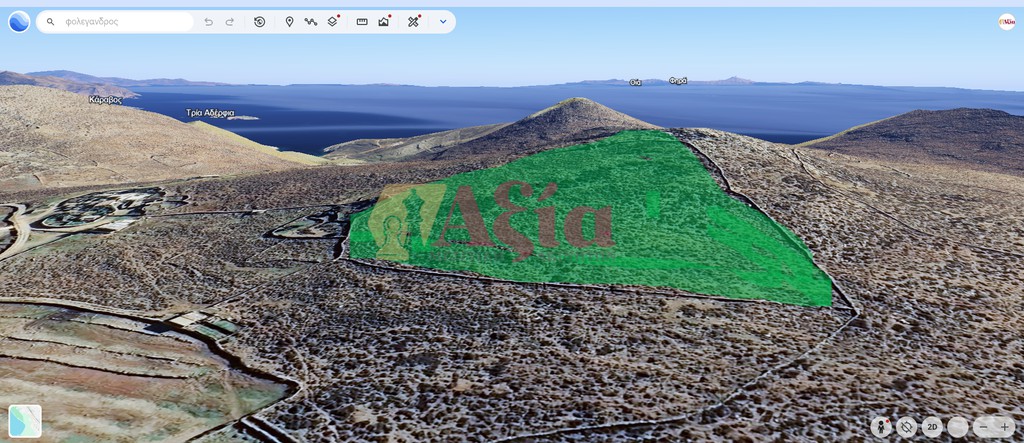Draw a path or polygon

[311, 22]
